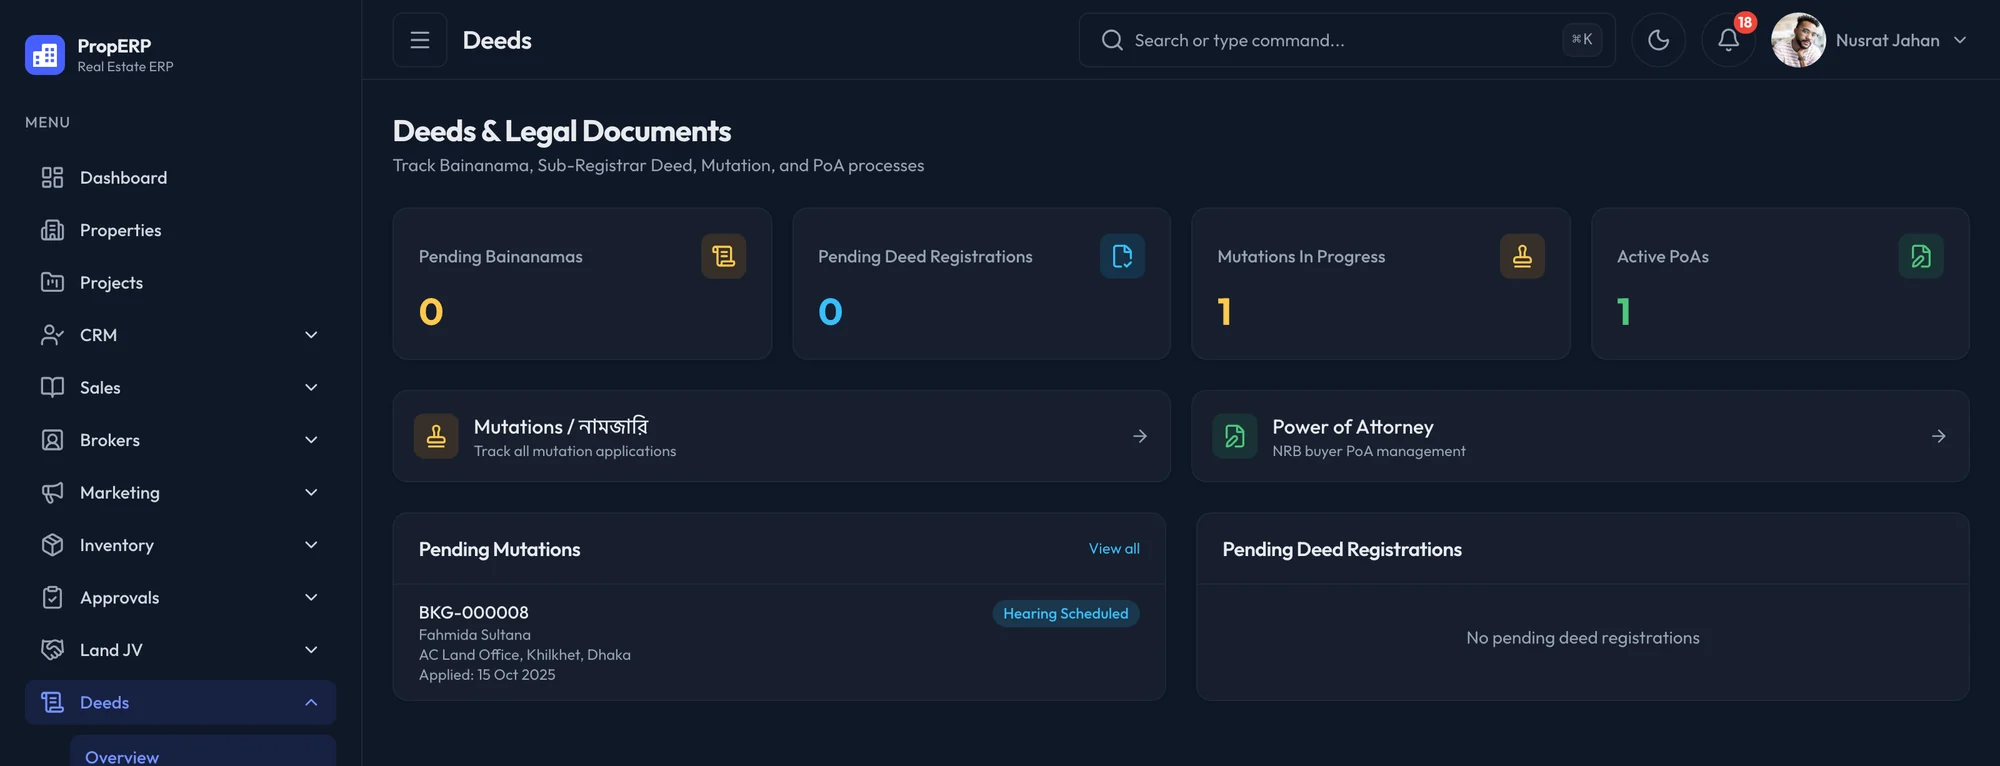This screenshot has height=766, width=2000.
Task: Select the Overview item under Deeds
Action: [203, 752]
